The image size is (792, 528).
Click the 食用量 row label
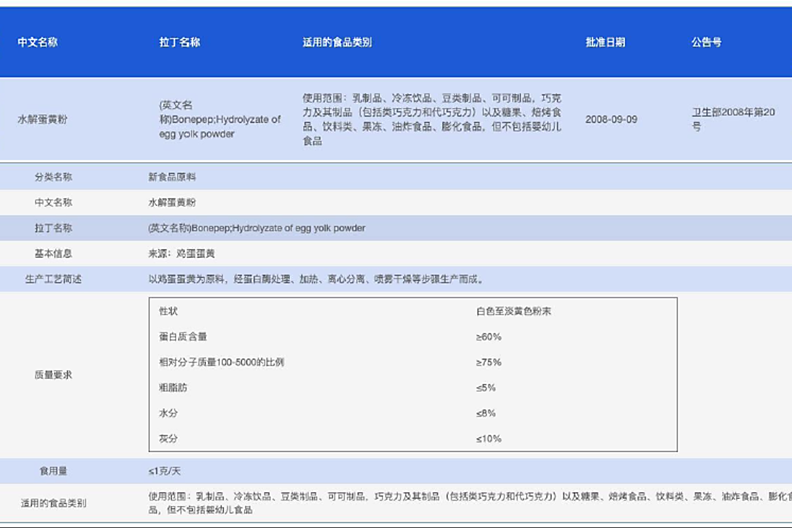53,470
